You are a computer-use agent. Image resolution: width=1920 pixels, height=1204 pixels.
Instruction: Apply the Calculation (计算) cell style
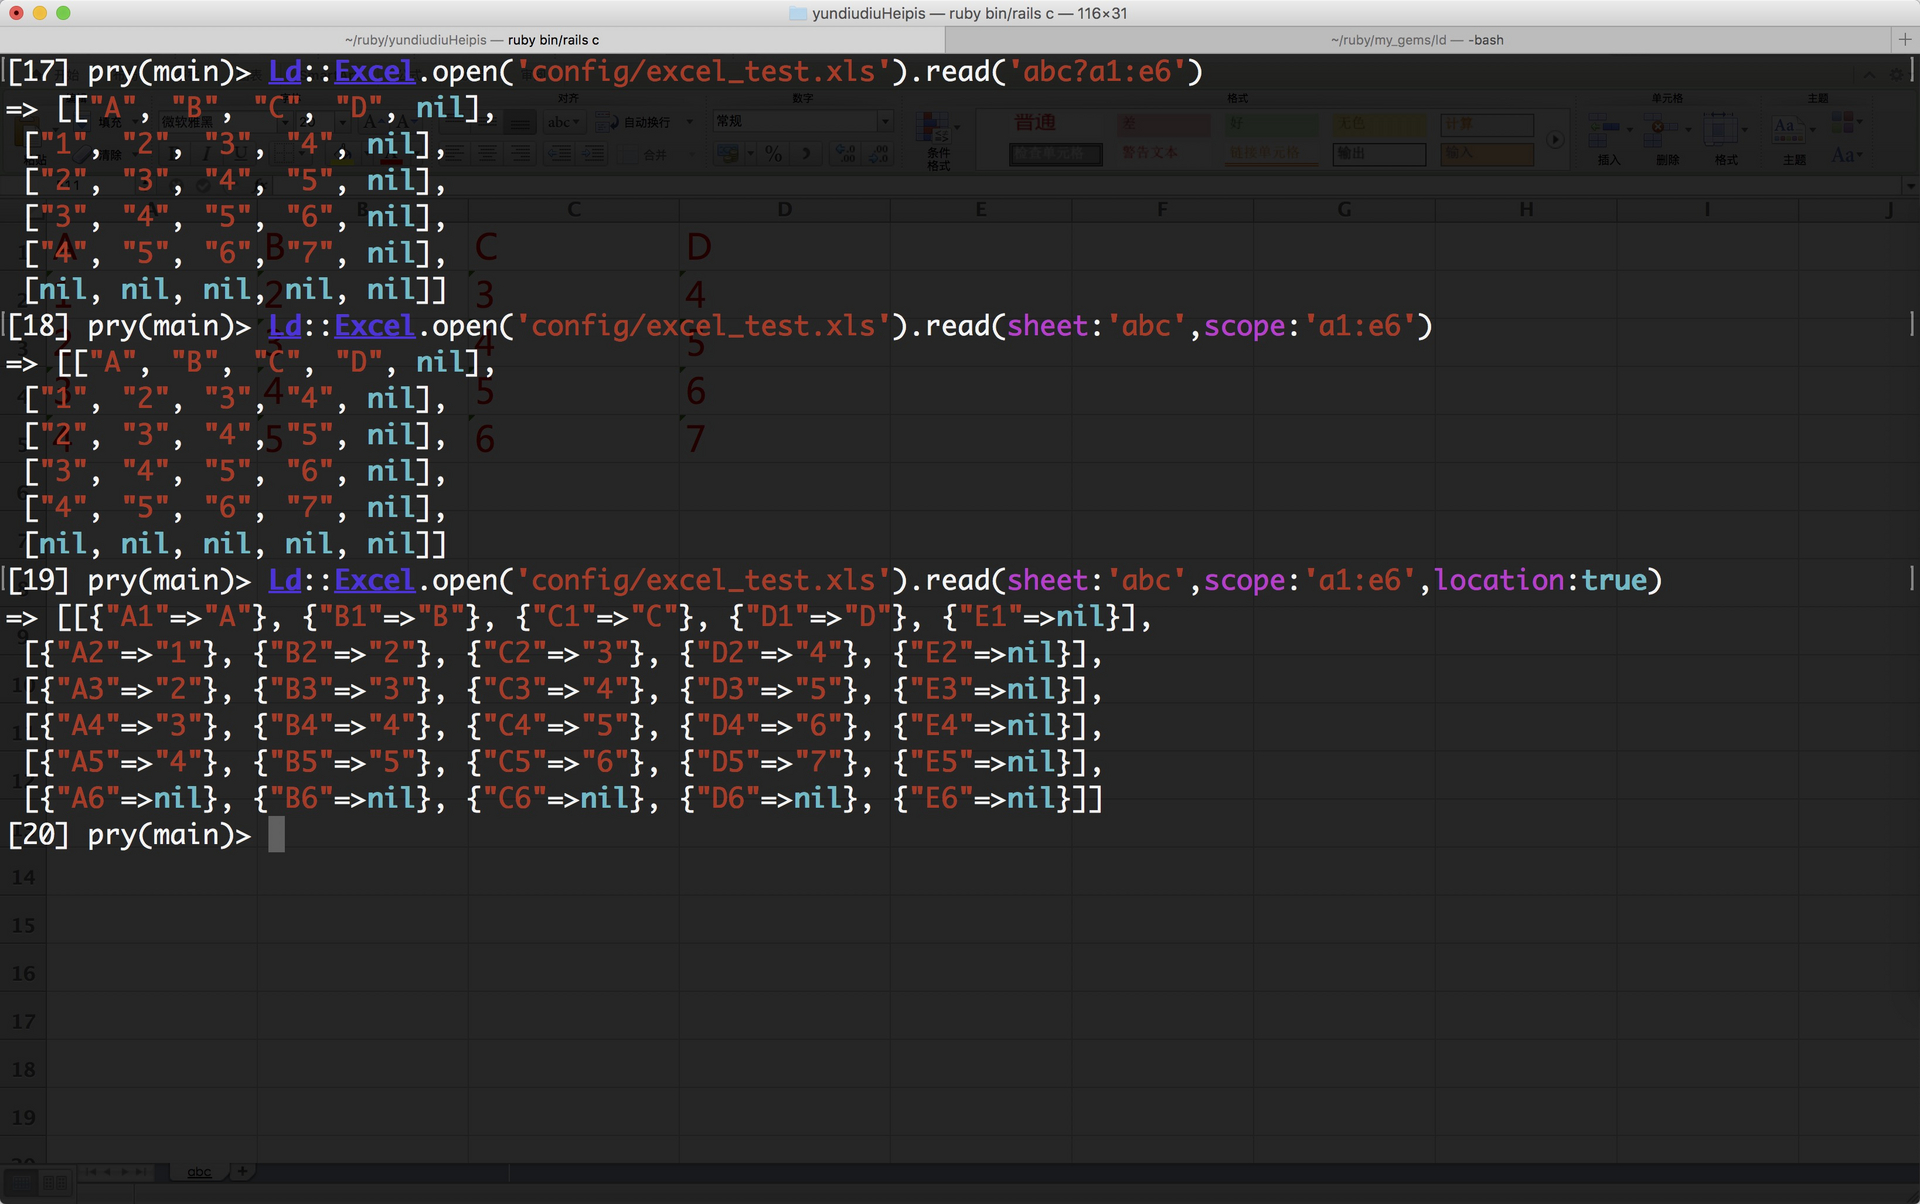[1487, 124]
